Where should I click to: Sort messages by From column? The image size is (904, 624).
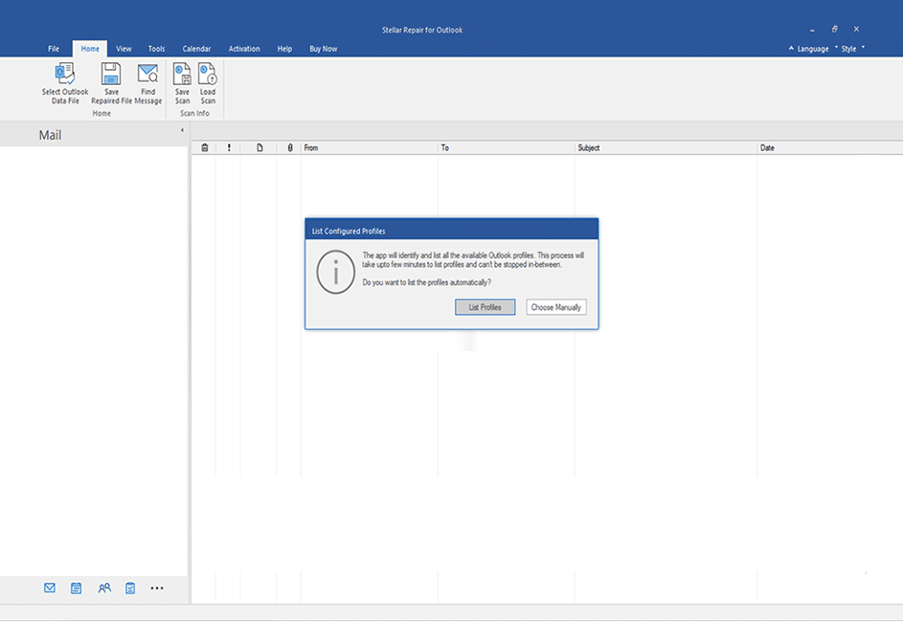(369, 148)
